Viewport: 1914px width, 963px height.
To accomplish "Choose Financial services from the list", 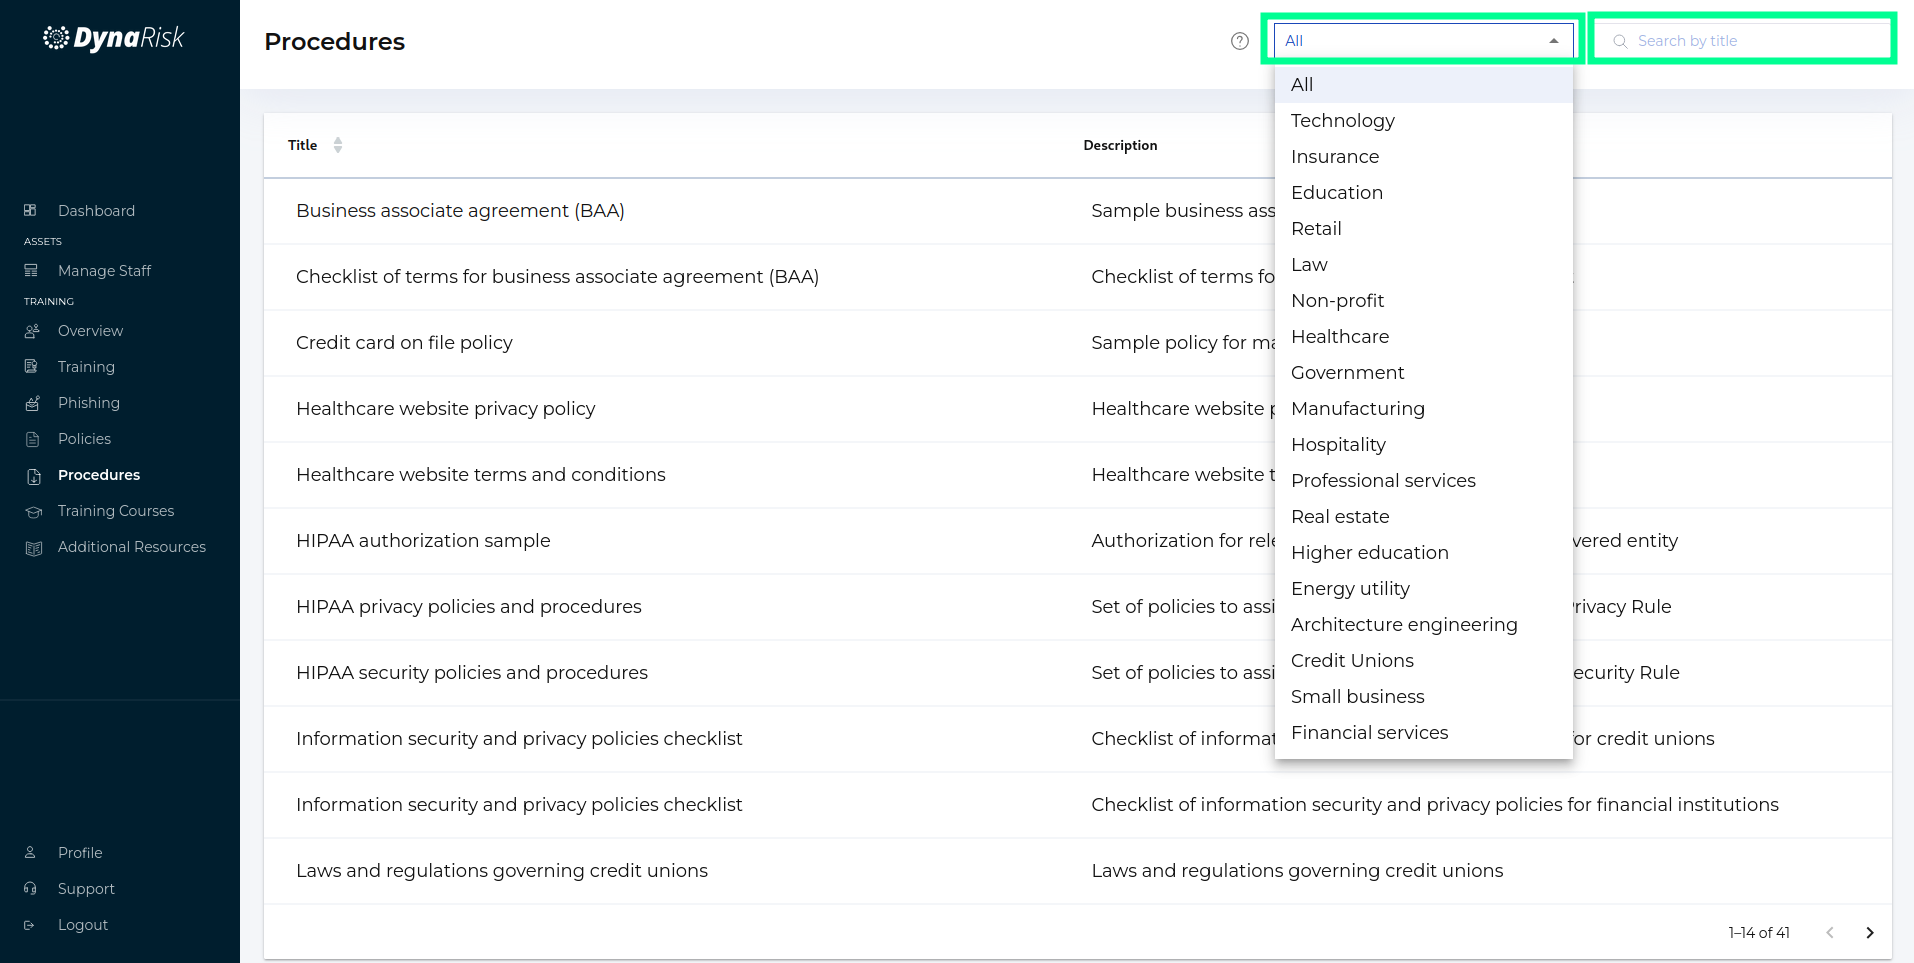I will pyautogui.click(x=1424, y=733).
